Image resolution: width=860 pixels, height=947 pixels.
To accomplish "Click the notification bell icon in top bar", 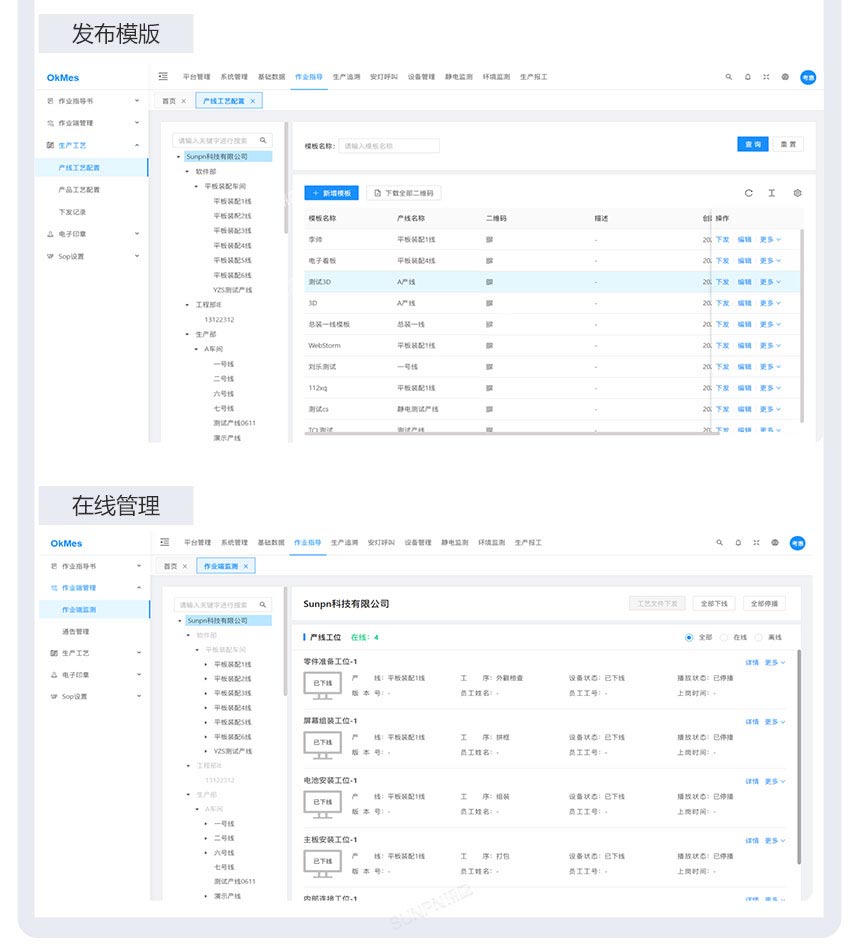I will [746, 76].
